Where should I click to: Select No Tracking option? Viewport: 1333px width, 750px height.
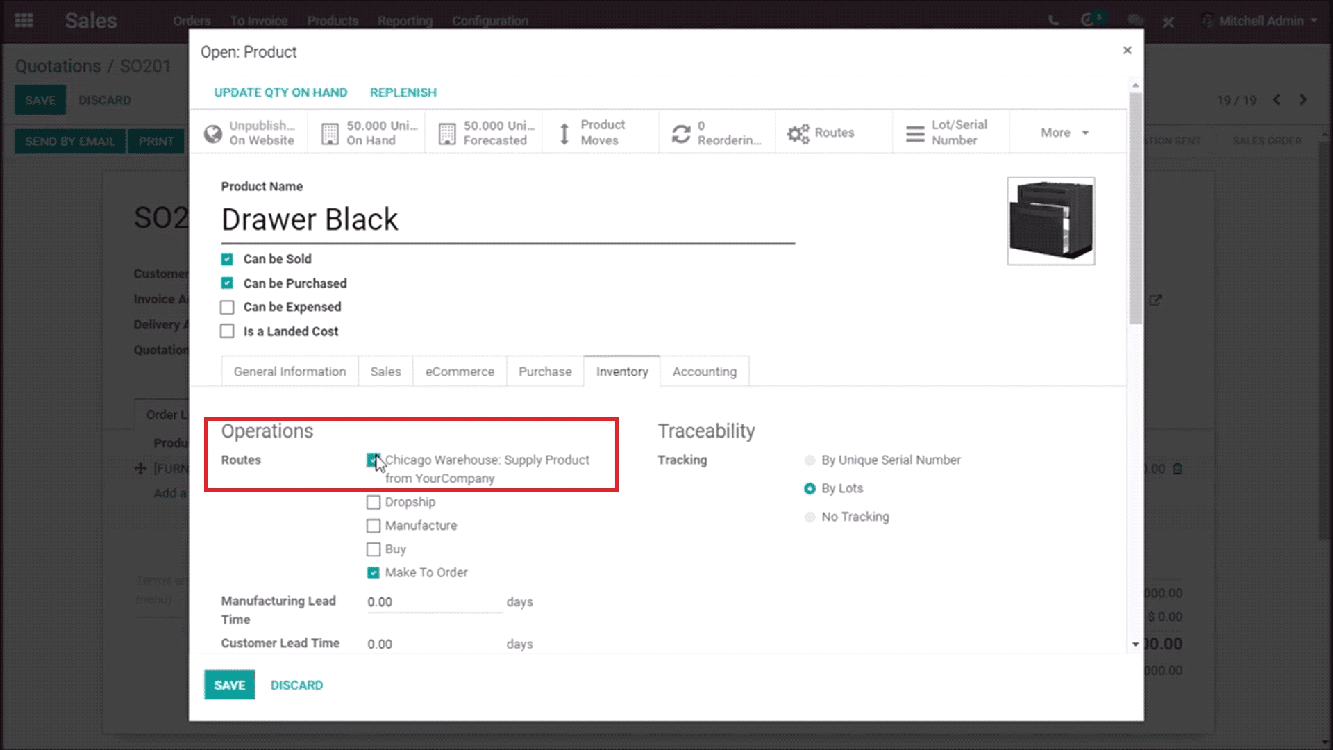810,517
